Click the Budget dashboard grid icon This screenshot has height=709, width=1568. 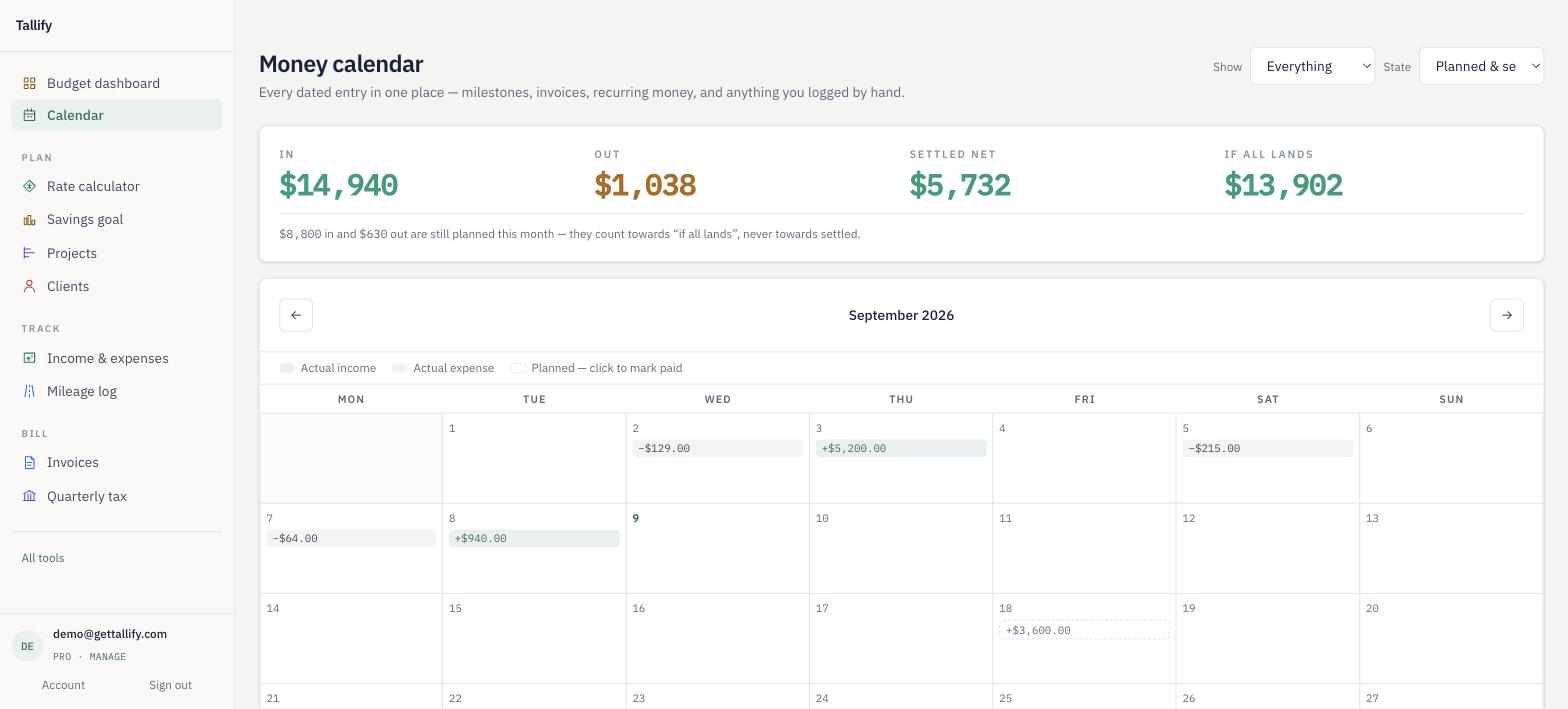point(30,83)
